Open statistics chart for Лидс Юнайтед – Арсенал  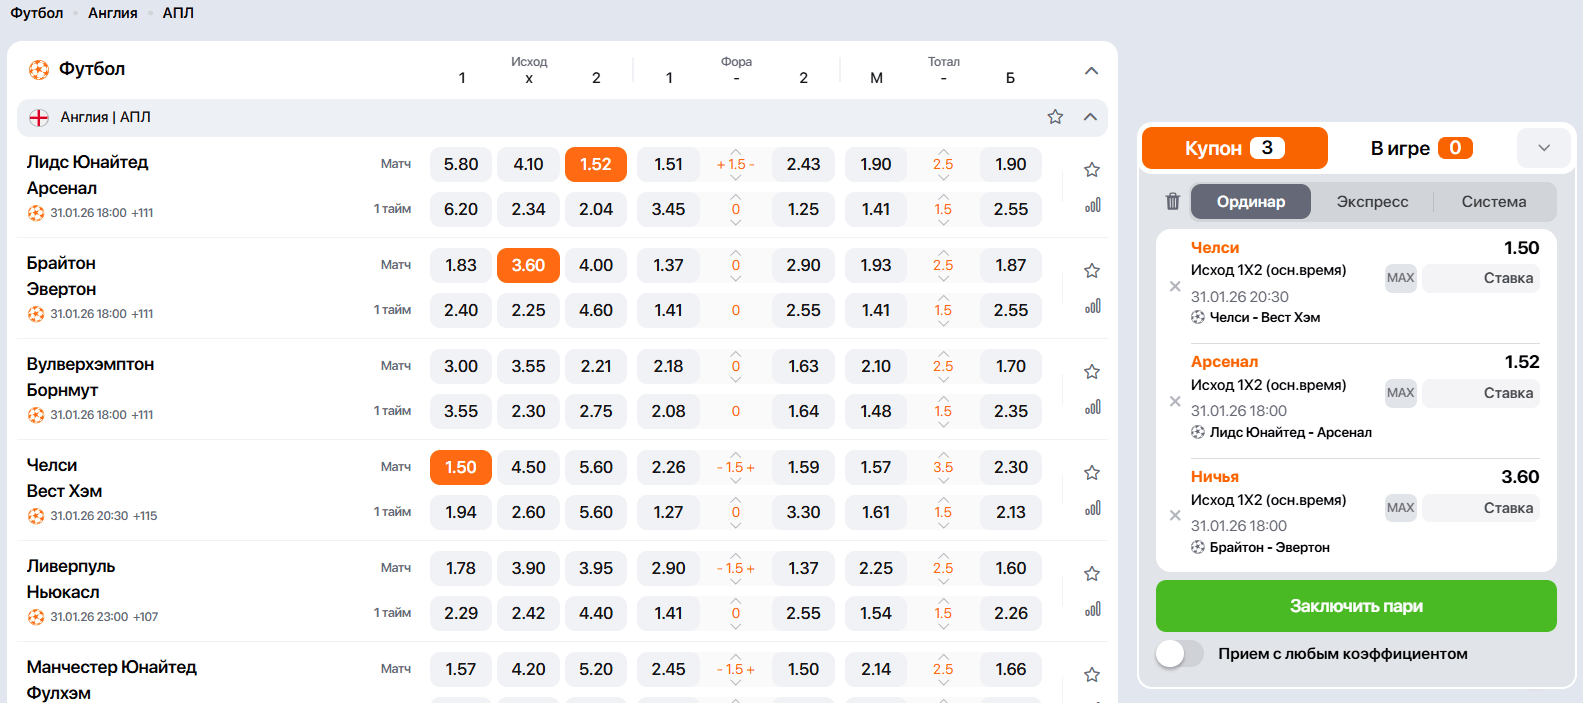[1092, 205]
